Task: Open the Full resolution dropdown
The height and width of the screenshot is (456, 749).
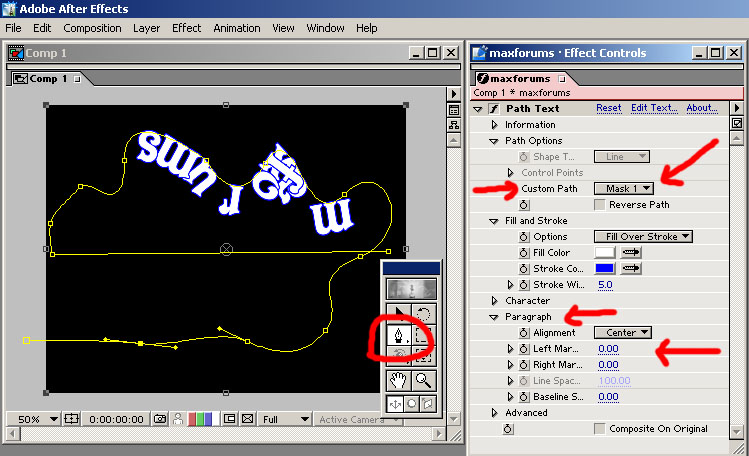Action: [285, 419]
